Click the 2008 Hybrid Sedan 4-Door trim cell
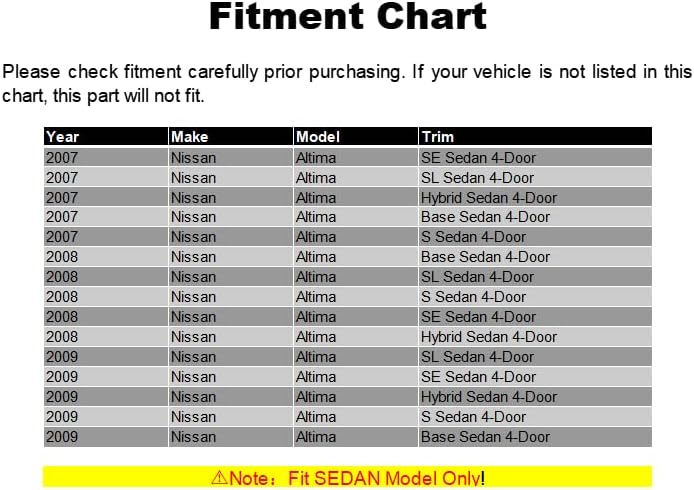The width and height of the screenshot is (694, 490). pos(535,337)
